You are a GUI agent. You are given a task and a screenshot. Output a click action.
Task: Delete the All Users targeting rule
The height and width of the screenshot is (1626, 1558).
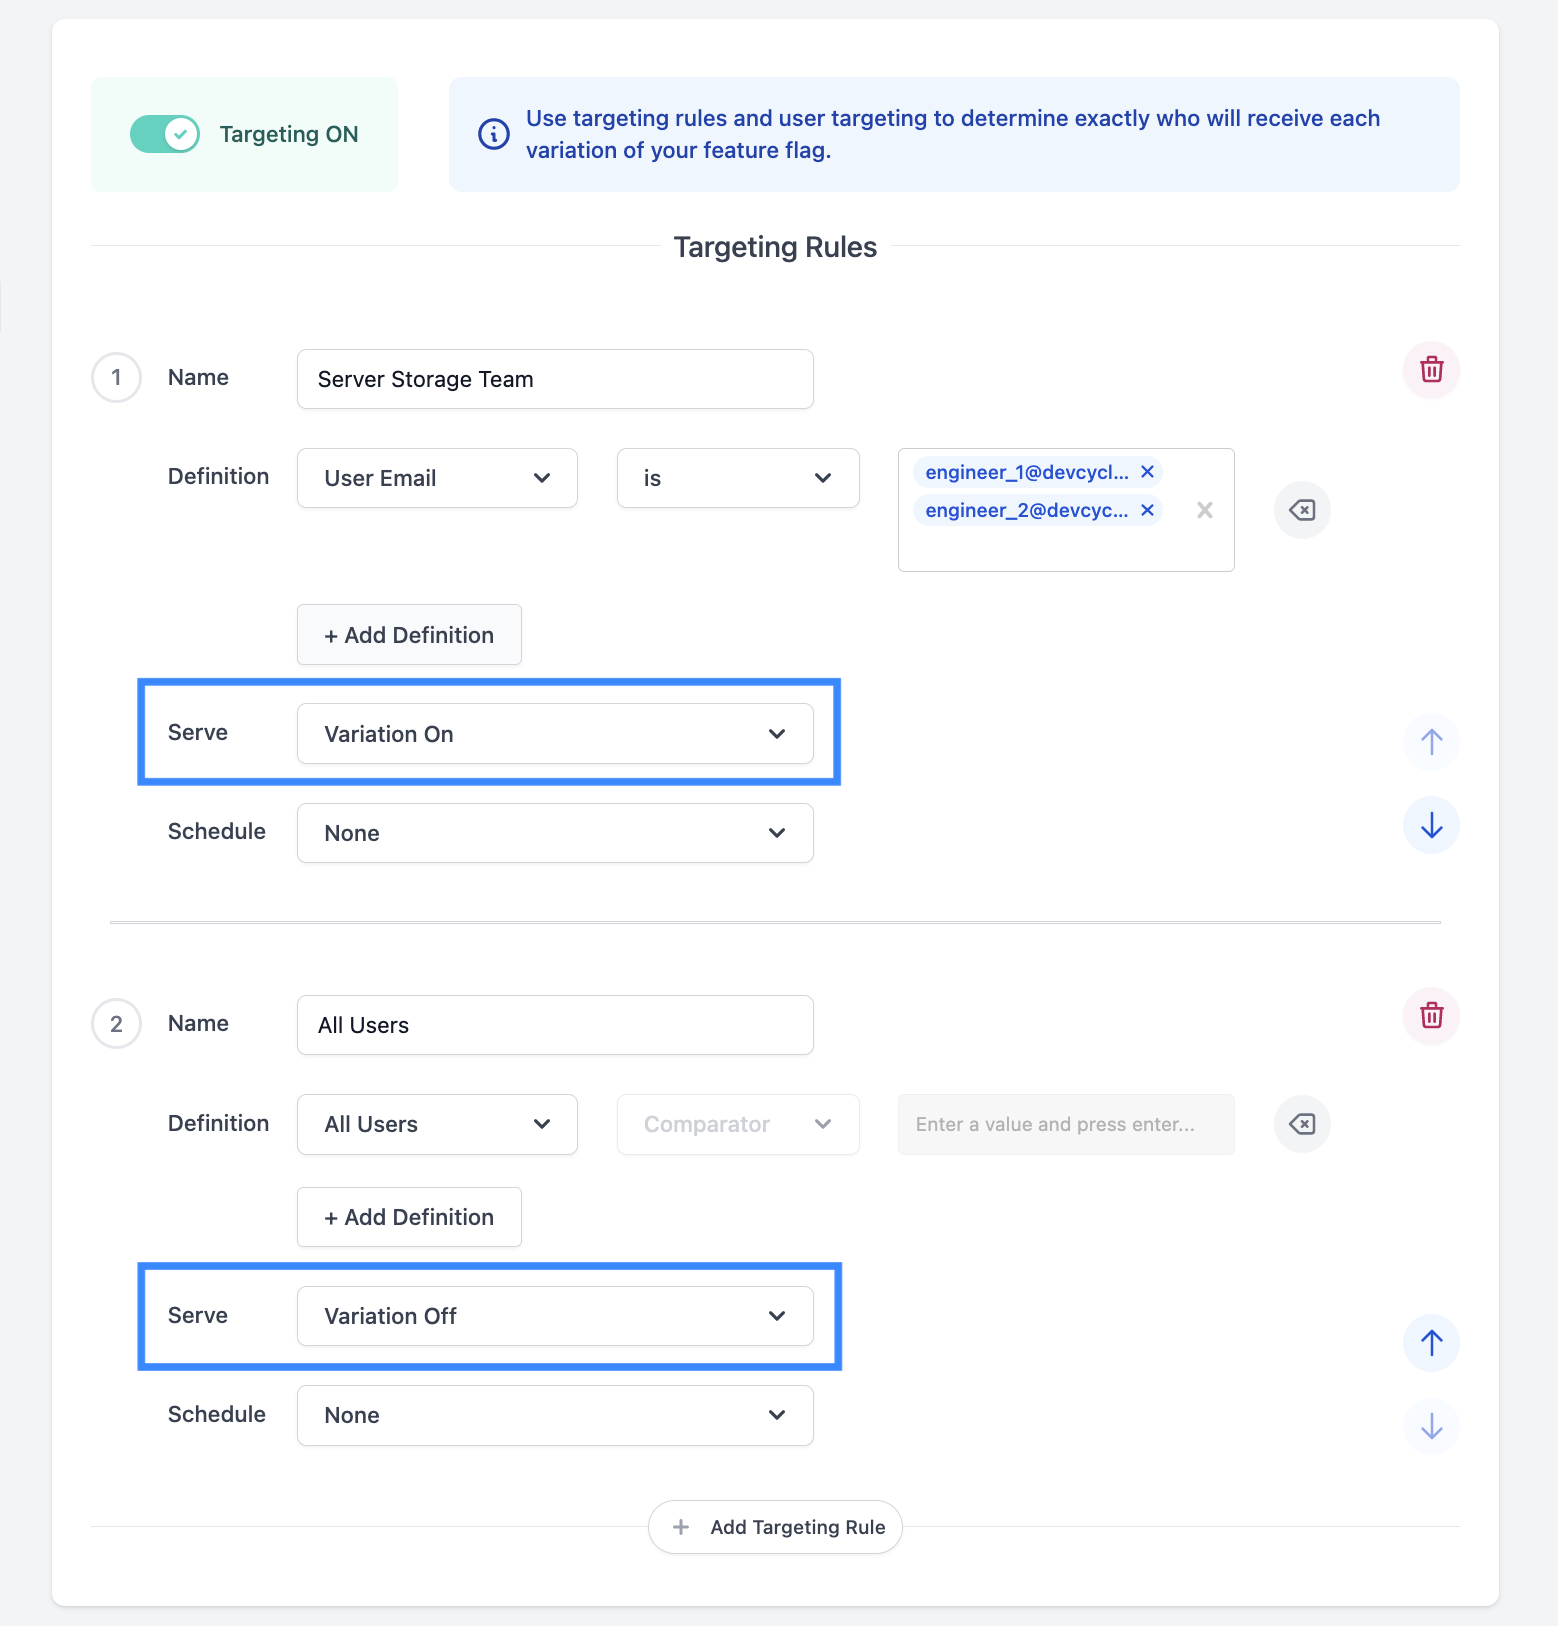click(x=1431, y=1016)
